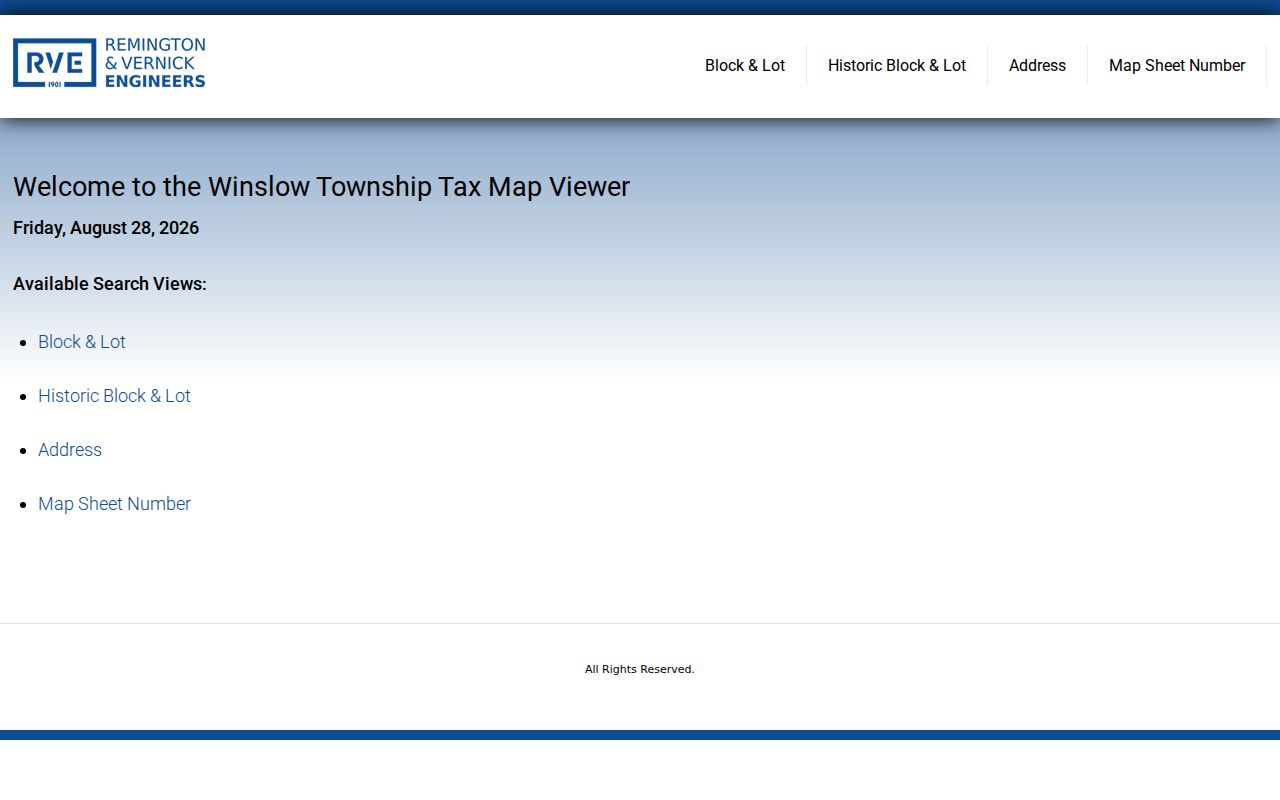Choose Map Sheet Number in top navigation
The image size is (1280, 800).
tap(1177, 65)
